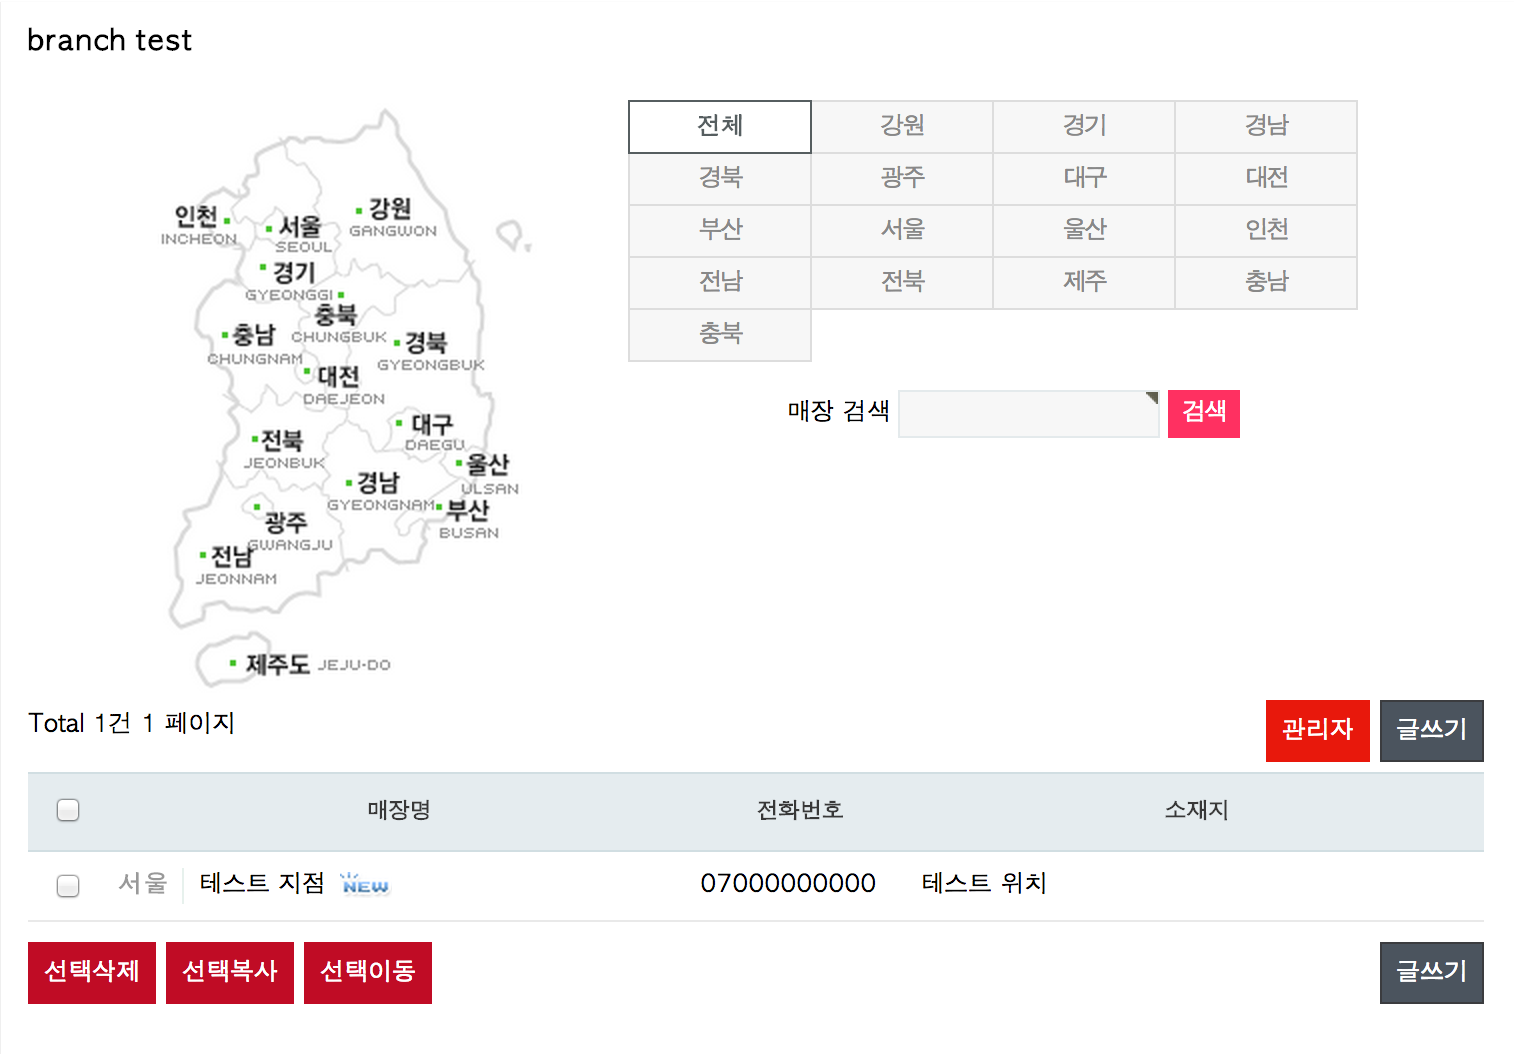
Task: Open the store search (매장 검색) dropdown corner
Action: (1151, 398)
